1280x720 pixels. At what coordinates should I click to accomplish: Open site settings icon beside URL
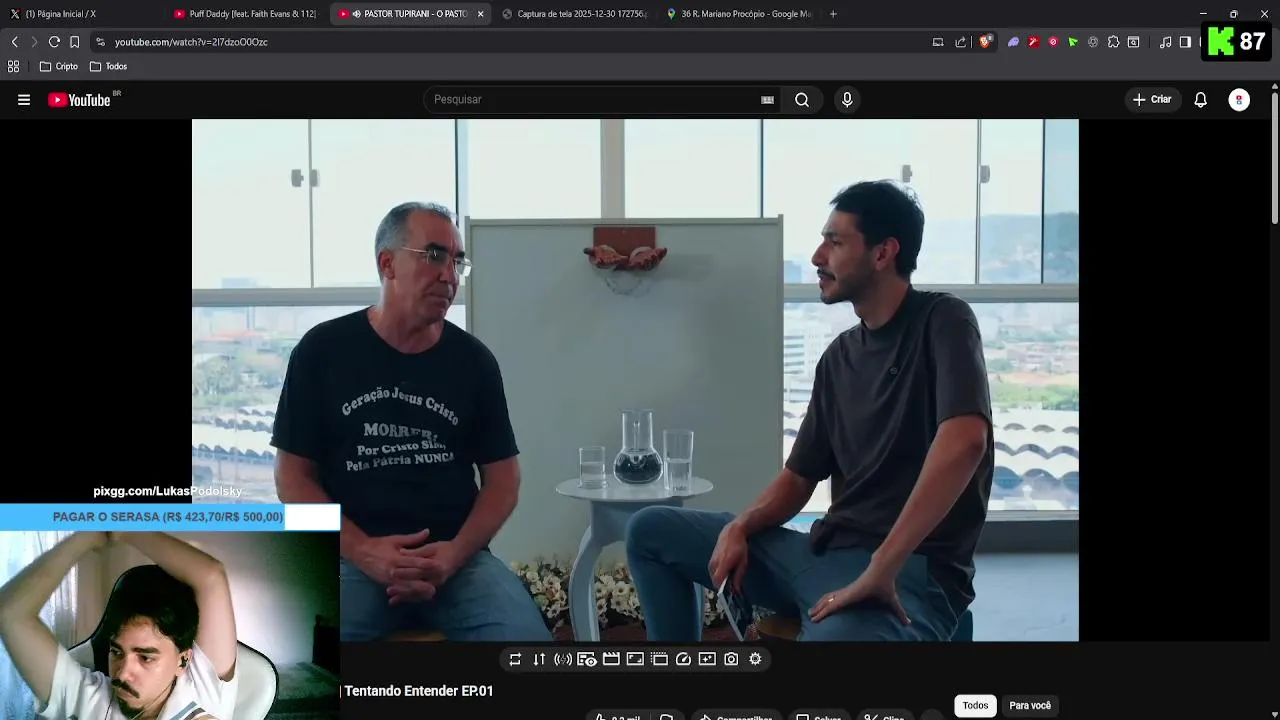(100, 42)
